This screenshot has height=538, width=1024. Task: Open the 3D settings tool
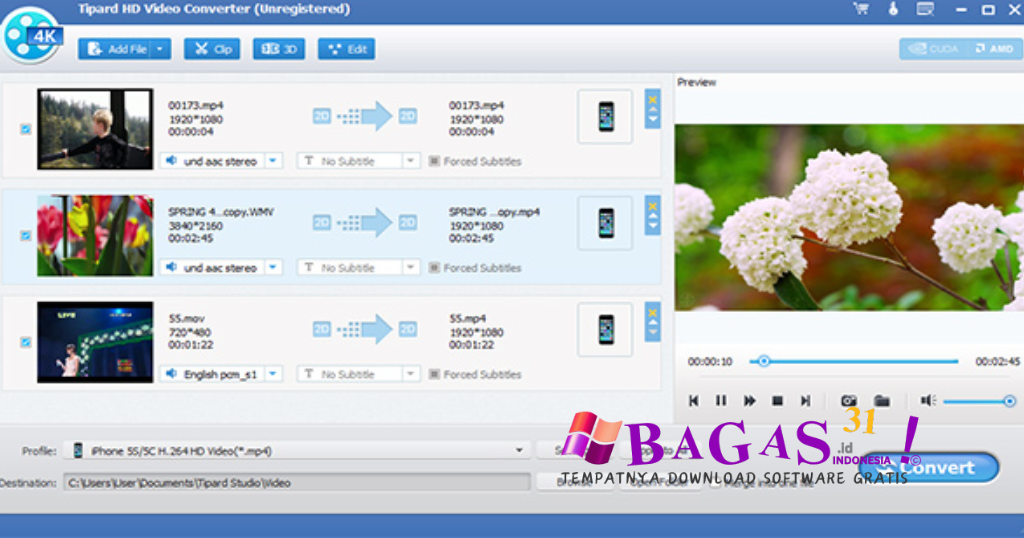pyautogui.click(x=279, y=49)
